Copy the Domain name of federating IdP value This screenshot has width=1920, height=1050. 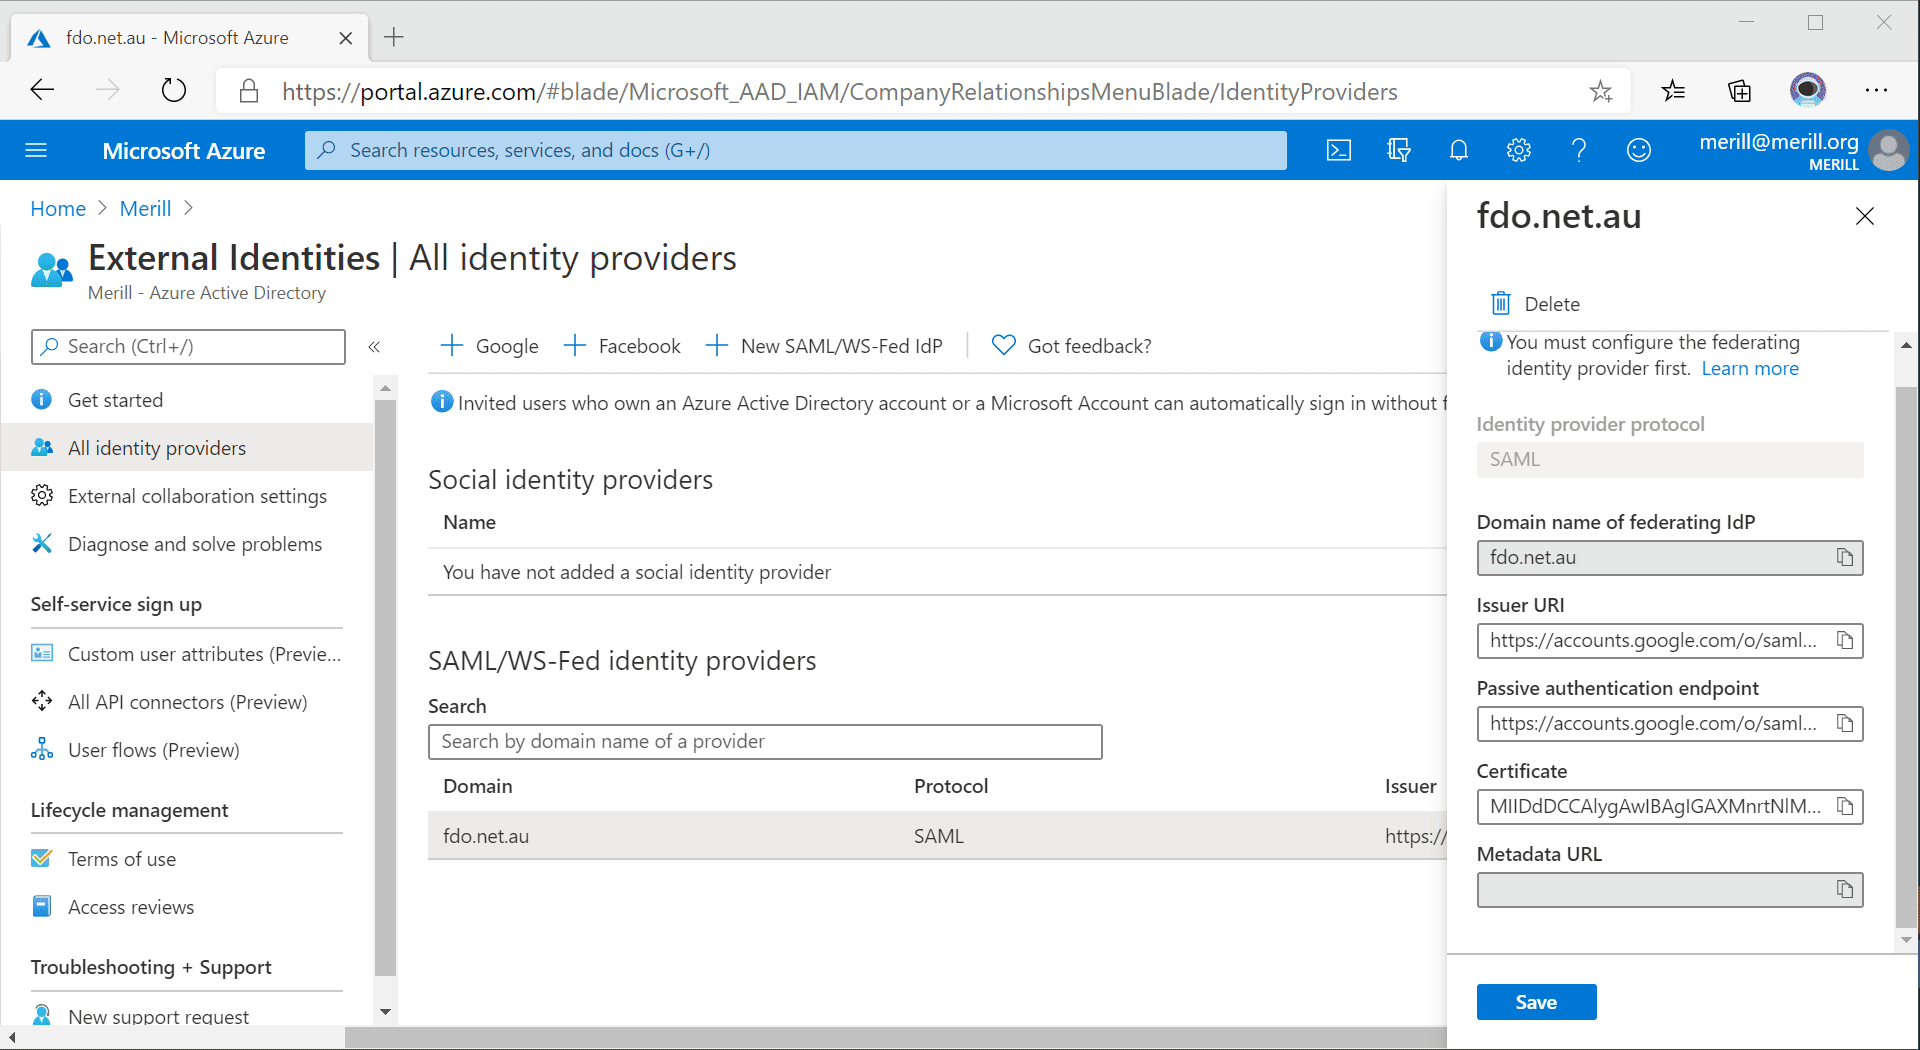1845,558
